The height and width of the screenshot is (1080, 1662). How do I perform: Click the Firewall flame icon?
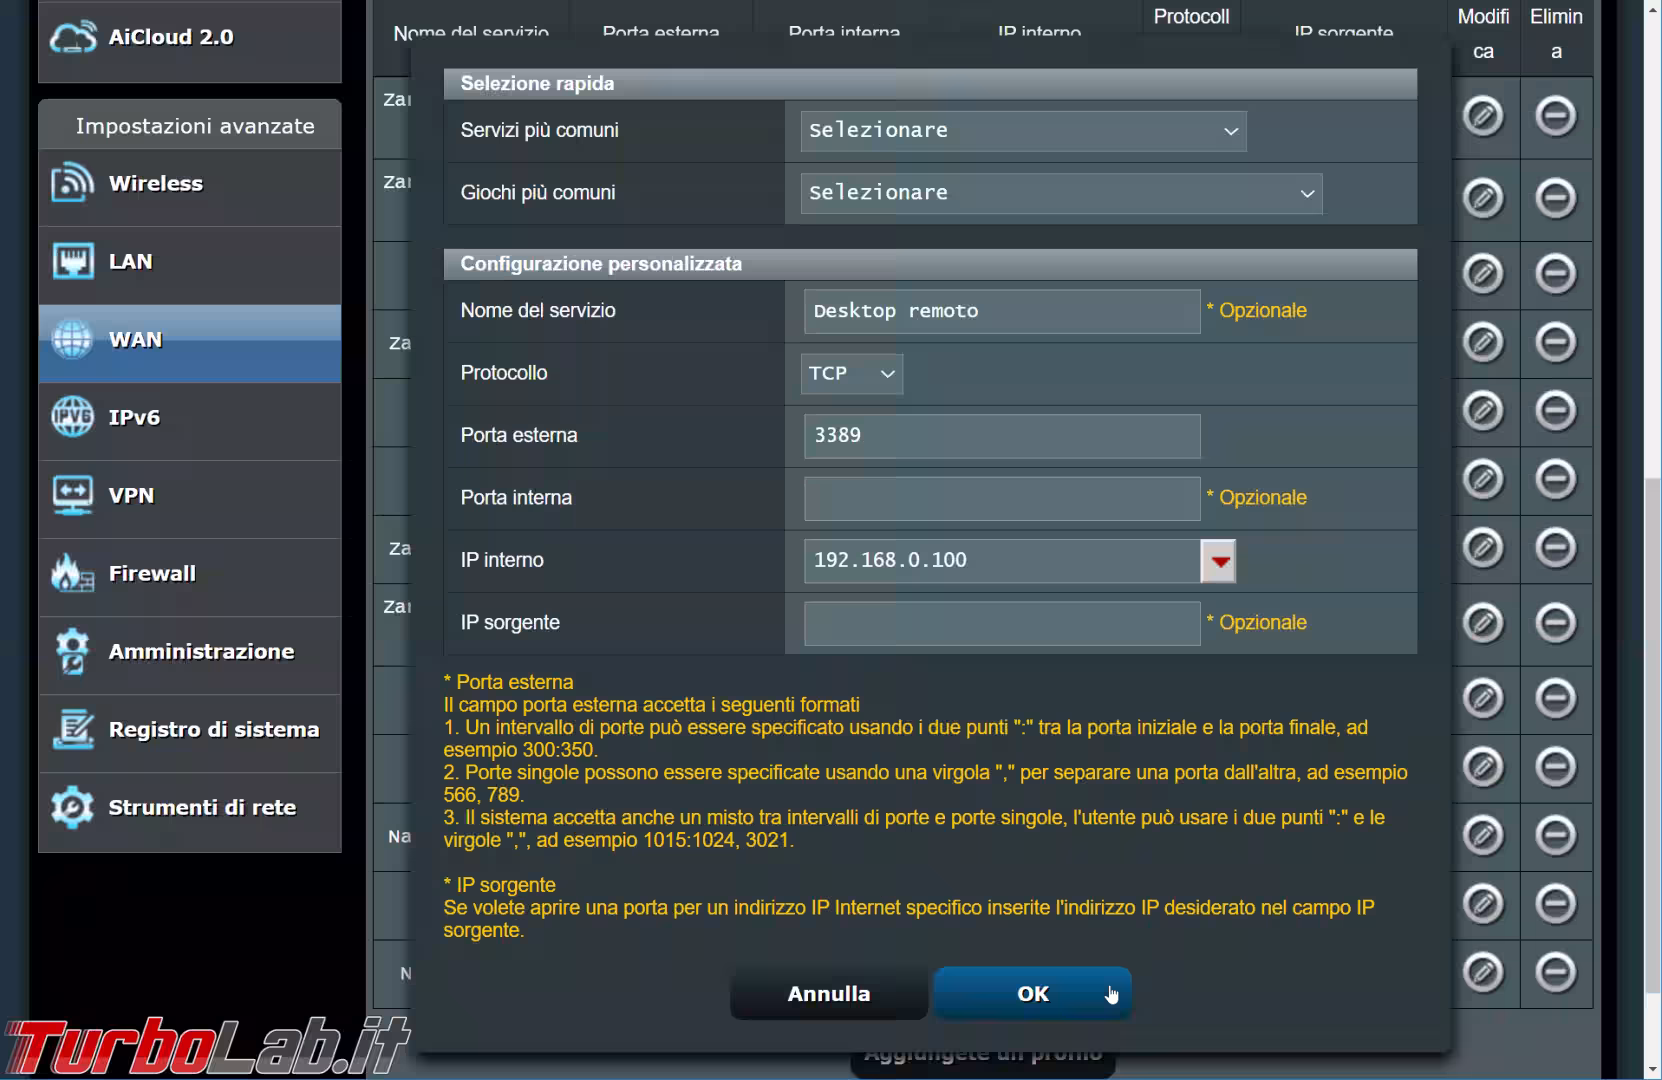tap(72, 573)
